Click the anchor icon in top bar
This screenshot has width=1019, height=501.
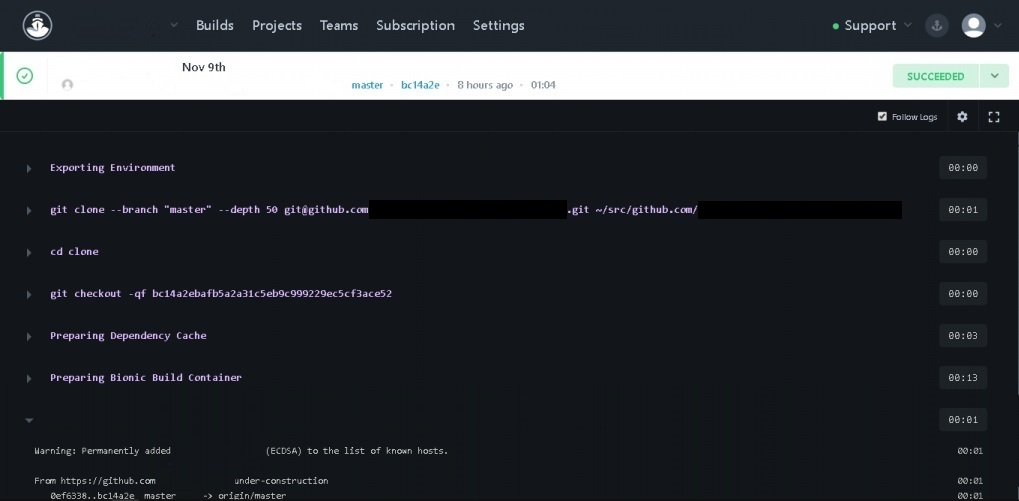(x=937, y=26)
